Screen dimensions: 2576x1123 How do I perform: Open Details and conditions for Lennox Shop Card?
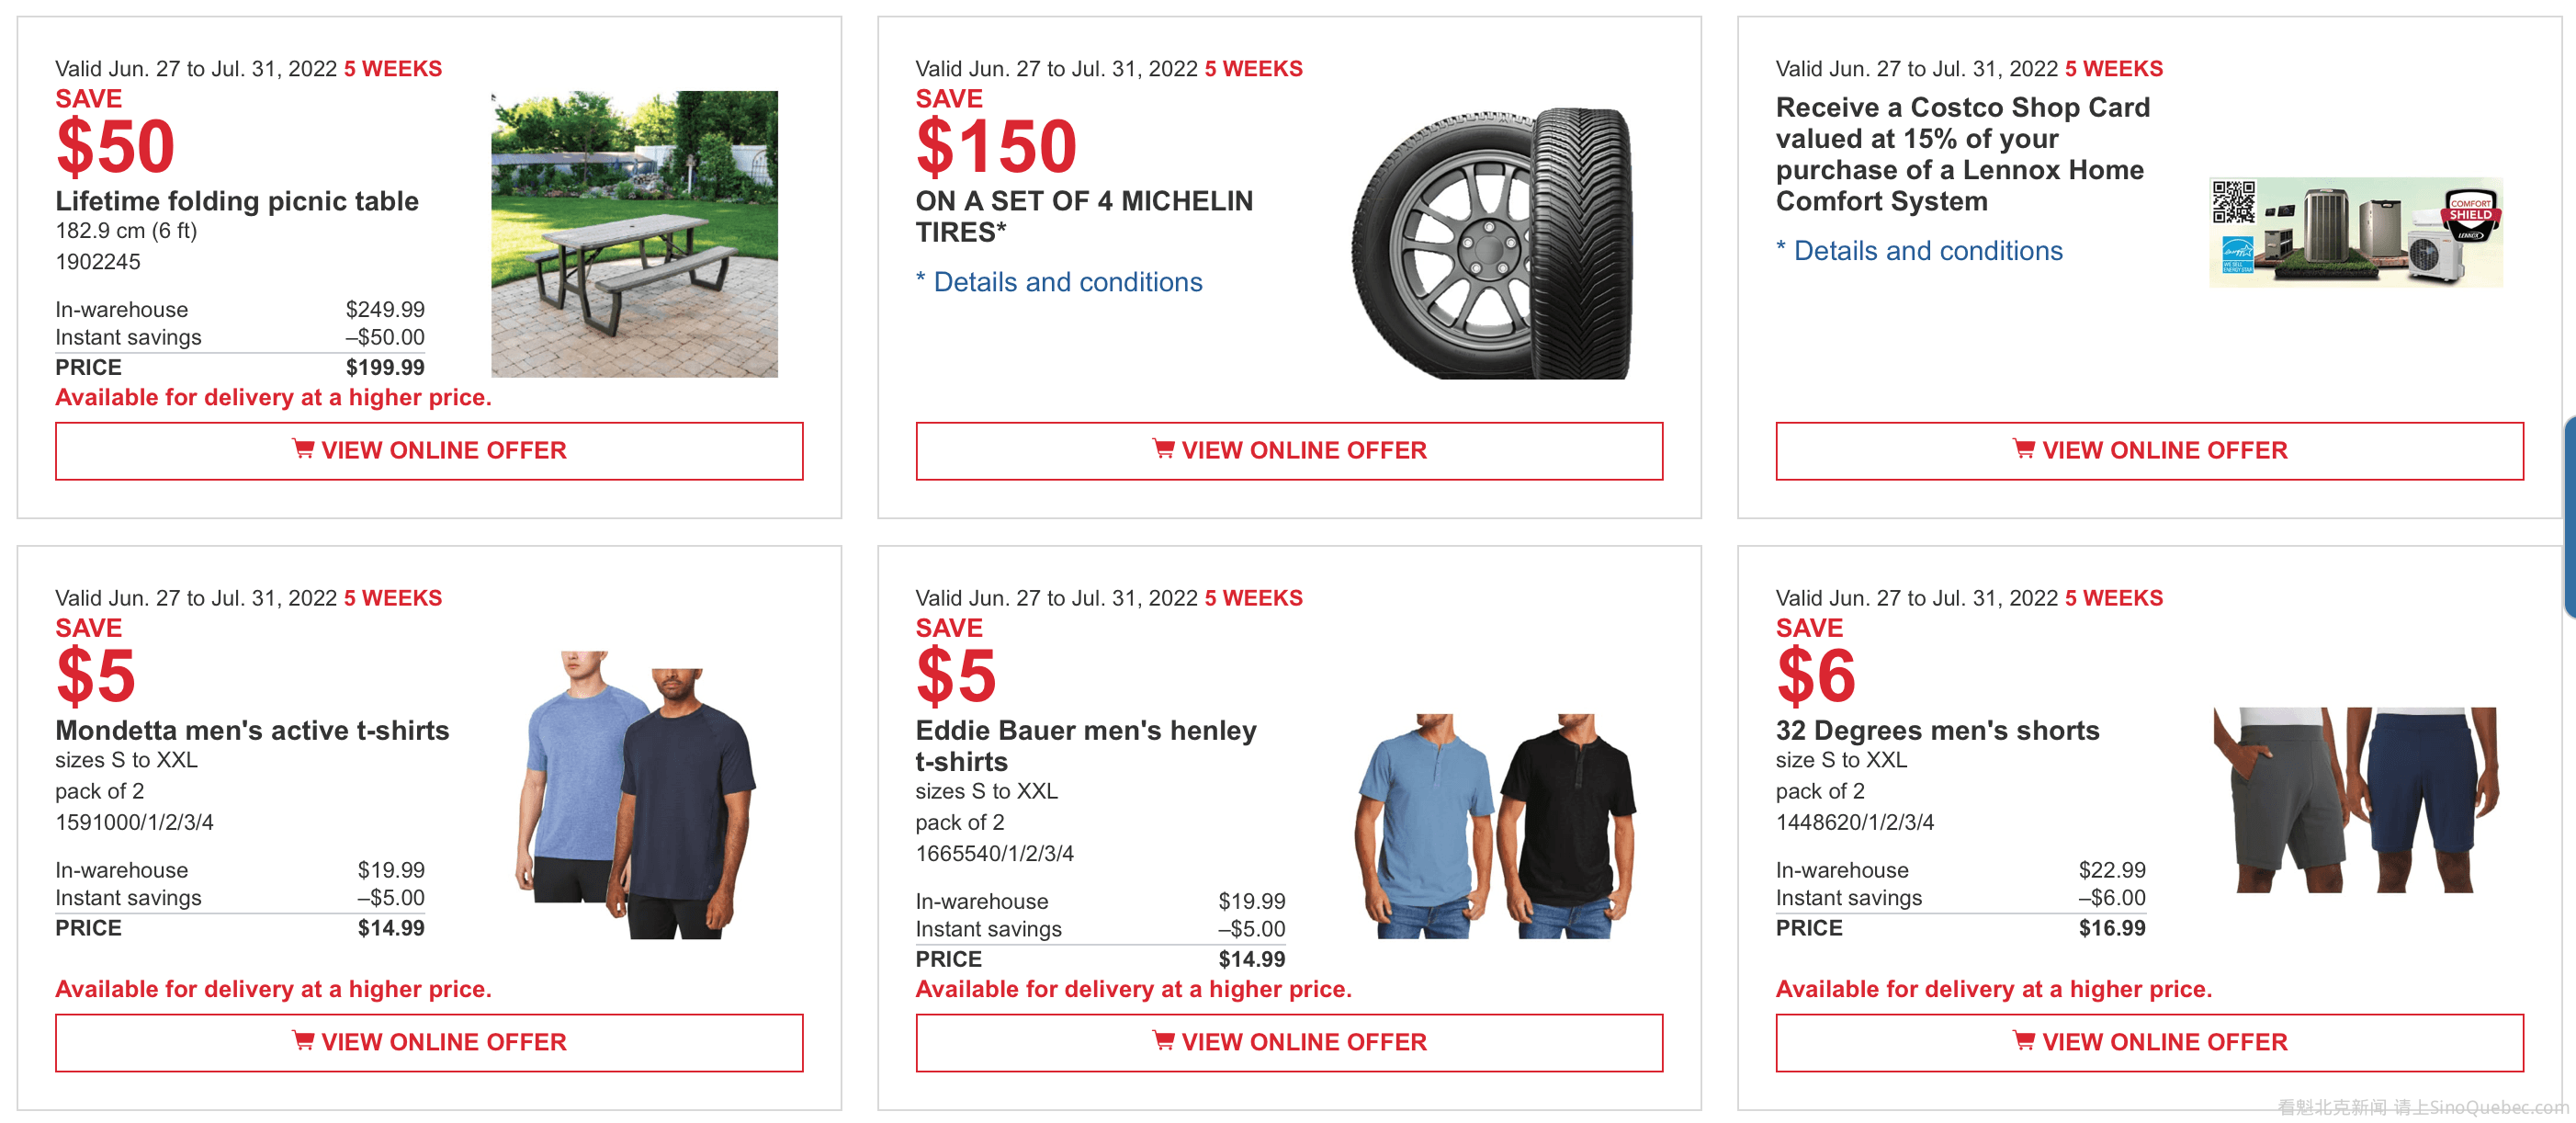1927,251
